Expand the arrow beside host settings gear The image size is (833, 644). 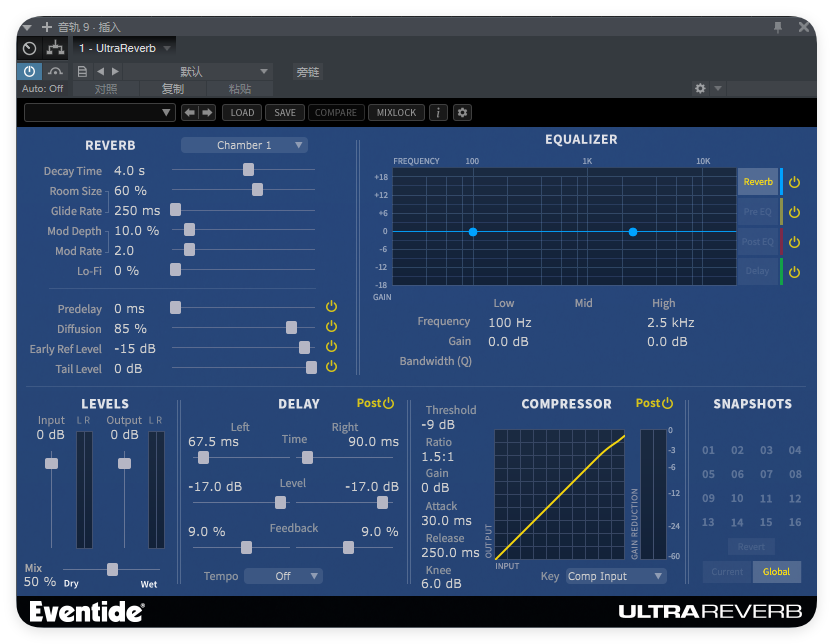(718, 88)
